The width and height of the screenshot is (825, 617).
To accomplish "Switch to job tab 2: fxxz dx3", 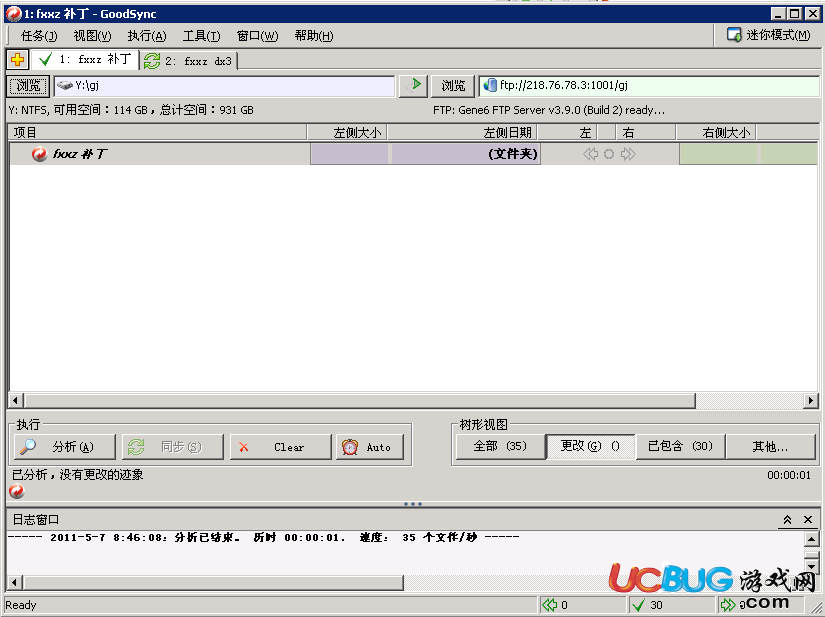I will pos(188,61).
